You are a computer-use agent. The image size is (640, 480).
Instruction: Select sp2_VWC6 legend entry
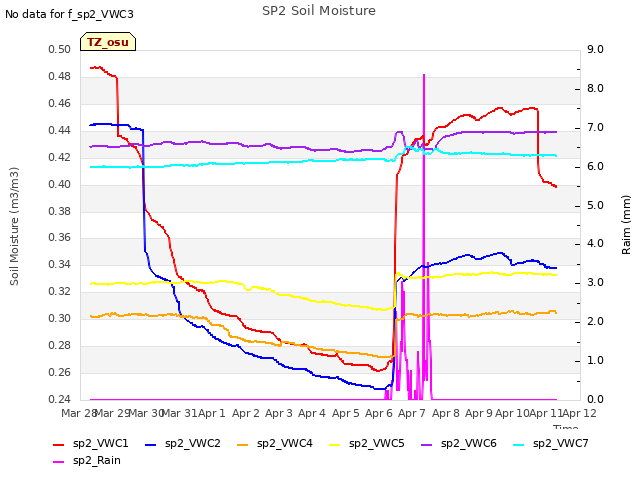(x=459, y=443)
